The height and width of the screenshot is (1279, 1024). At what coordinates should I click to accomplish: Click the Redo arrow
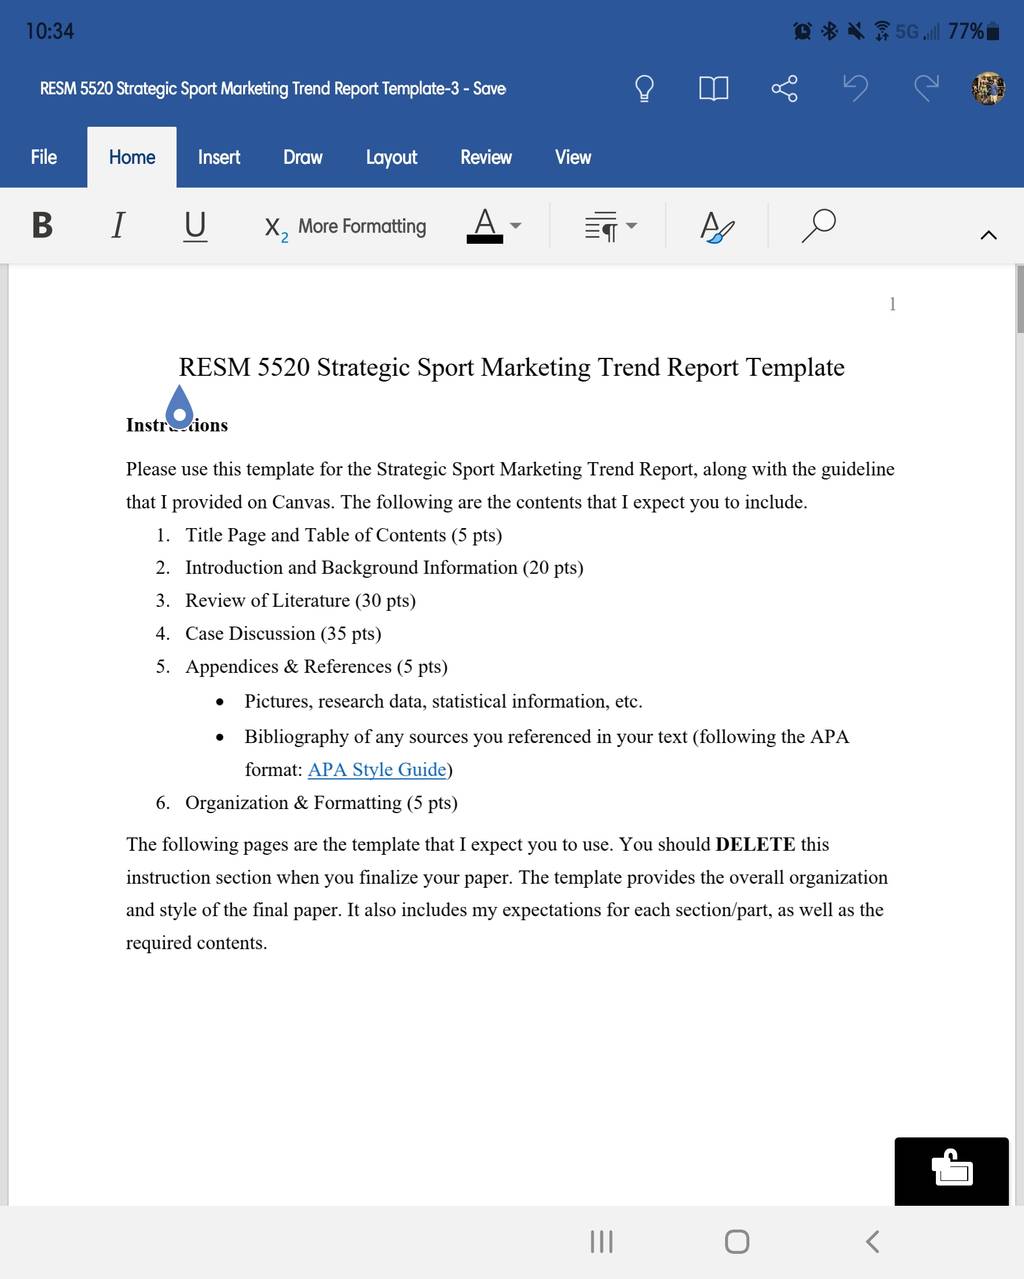point(927,88)
